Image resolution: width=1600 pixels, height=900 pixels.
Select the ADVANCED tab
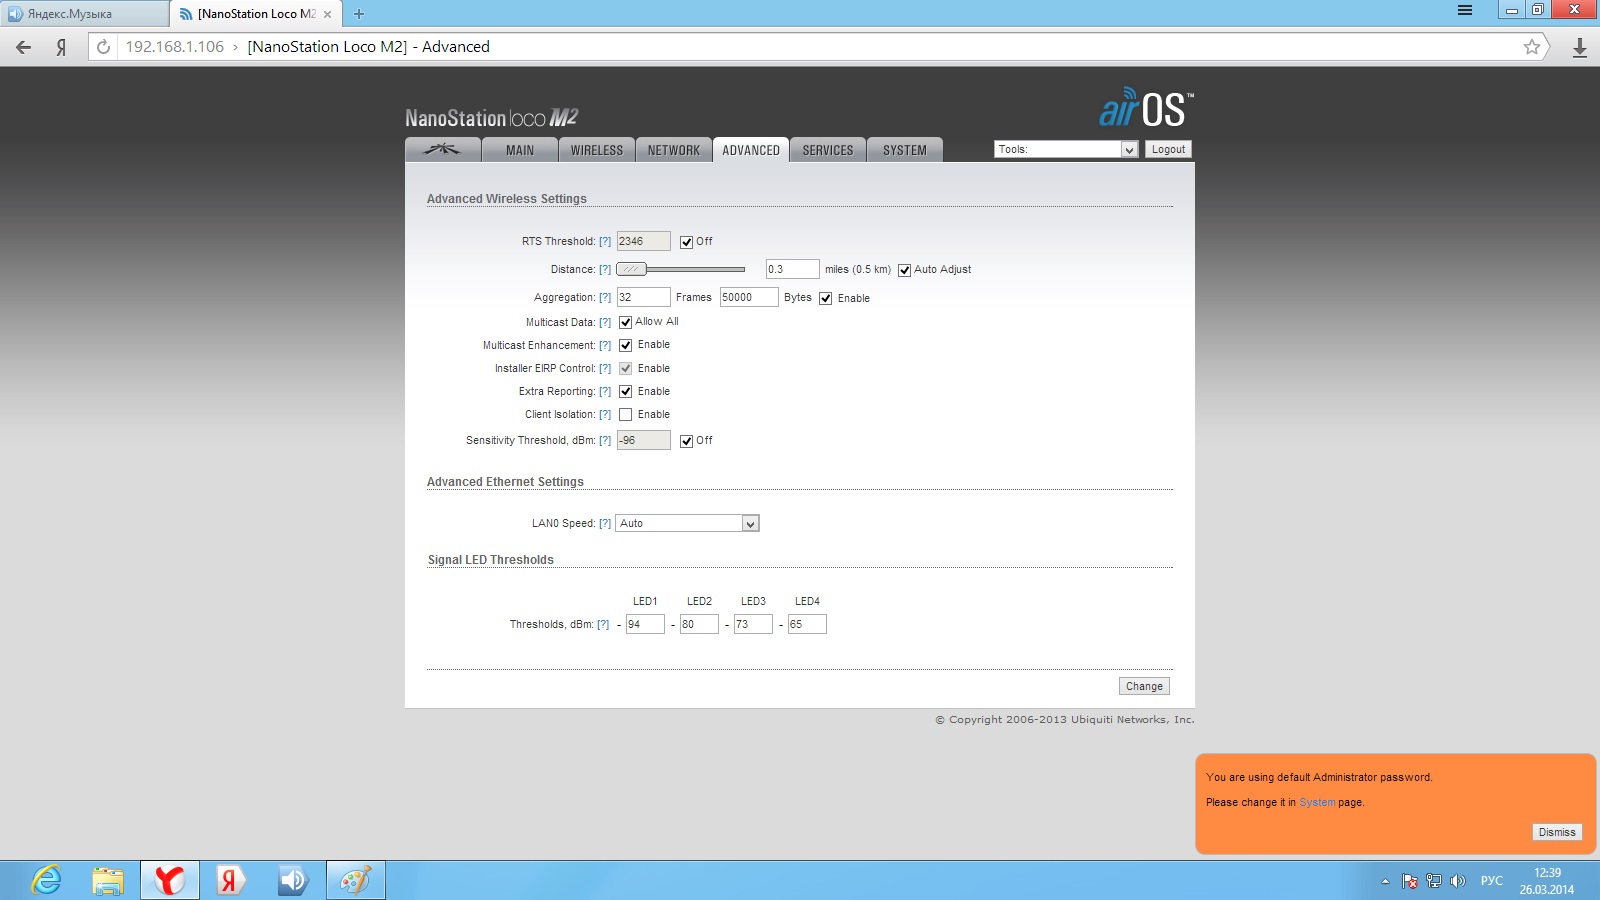pos(751,150)
